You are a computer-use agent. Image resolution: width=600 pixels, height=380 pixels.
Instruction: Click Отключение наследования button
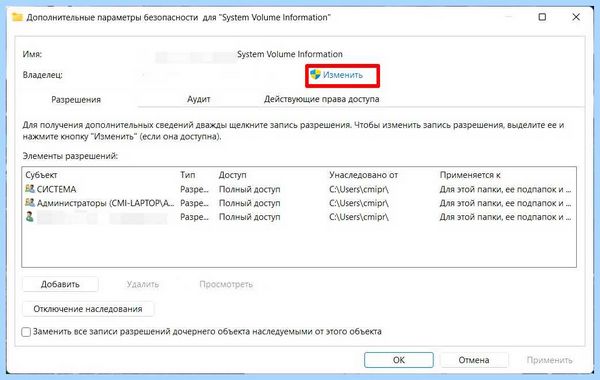[88, 309]
